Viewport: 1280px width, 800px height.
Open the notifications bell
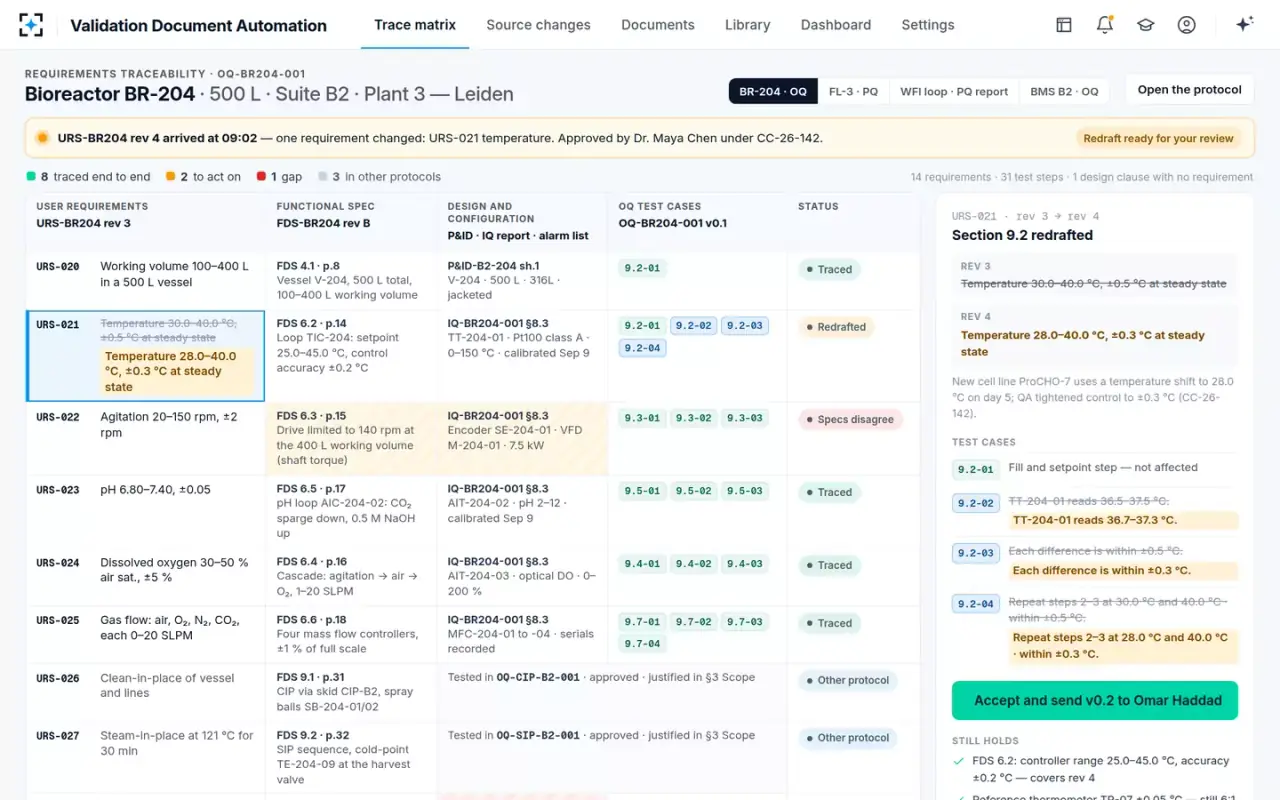(1105, 25)
